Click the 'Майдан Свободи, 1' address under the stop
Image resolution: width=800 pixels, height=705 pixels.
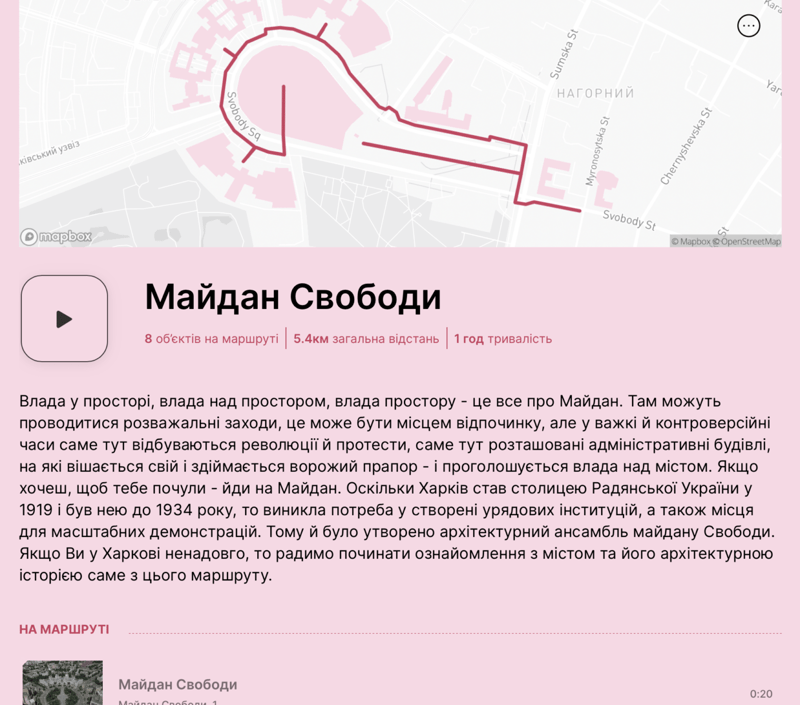tap(168, 702)
